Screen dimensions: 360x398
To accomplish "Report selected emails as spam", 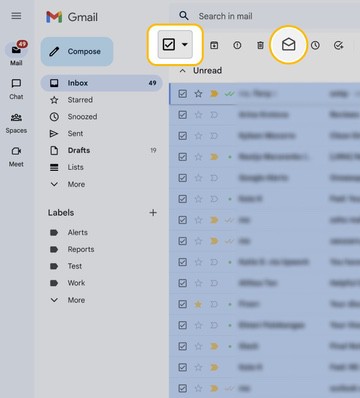I will 237,45.
